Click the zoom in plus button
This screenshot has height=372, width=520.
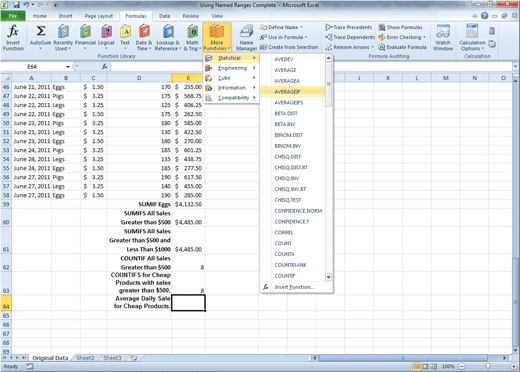513,366
